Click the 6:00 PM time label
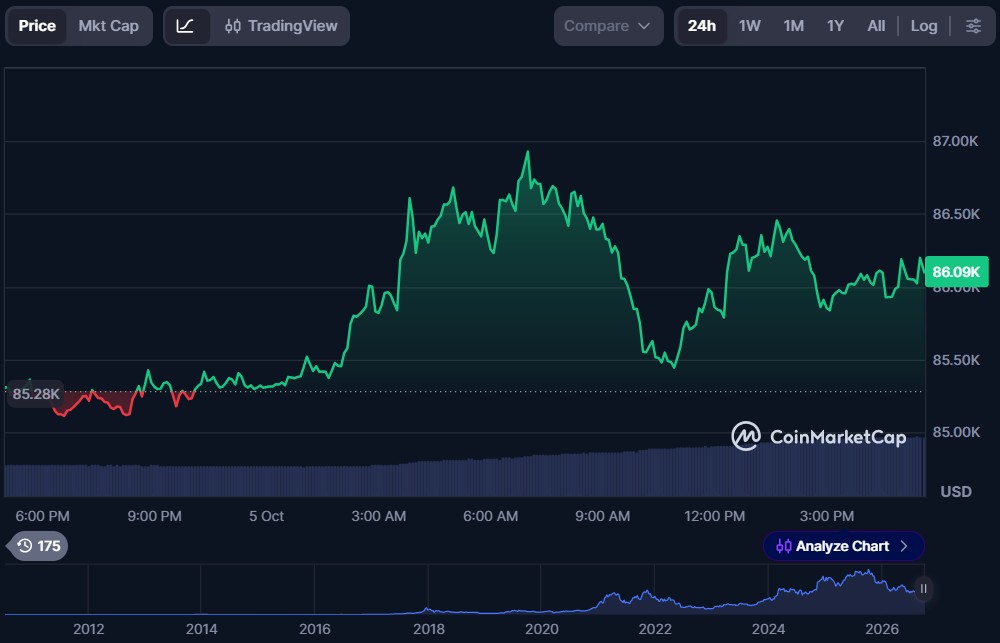Screen dimensions: 1000x643 click(43, 516)
